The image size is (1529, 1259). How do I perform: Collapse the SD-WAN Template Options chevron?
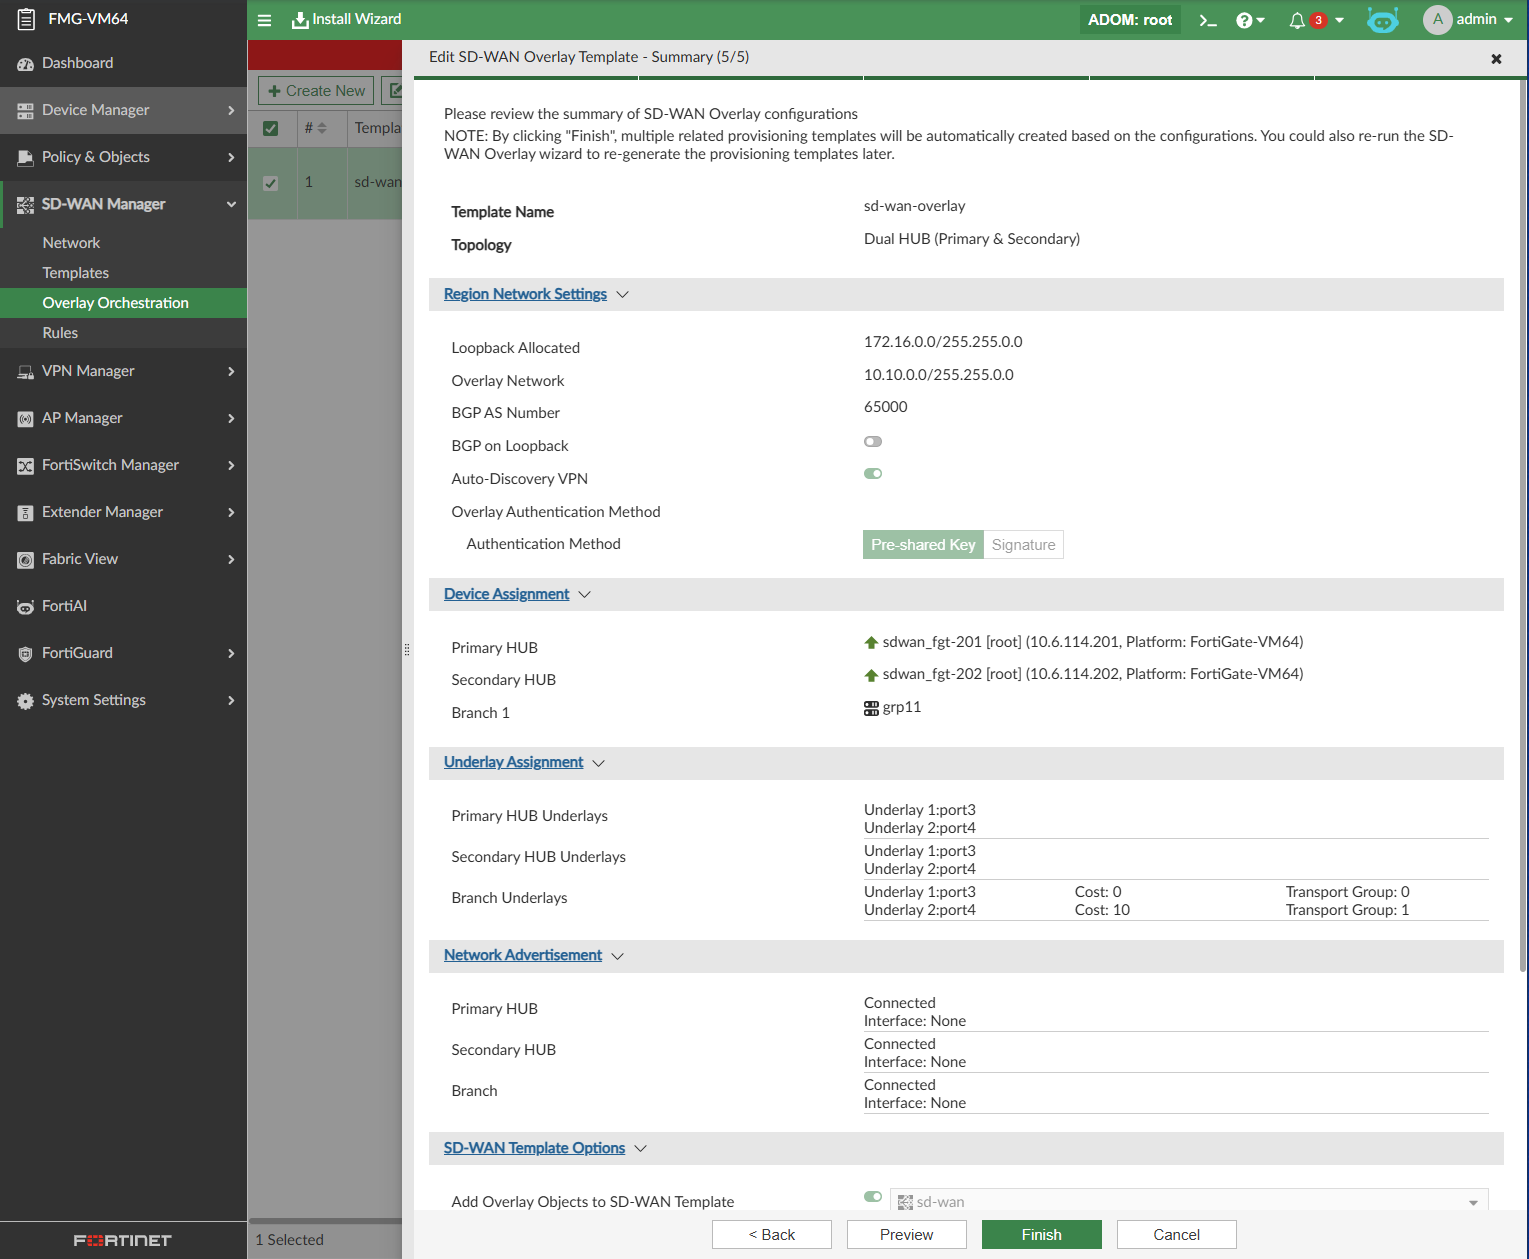(x=641, y=1148)
